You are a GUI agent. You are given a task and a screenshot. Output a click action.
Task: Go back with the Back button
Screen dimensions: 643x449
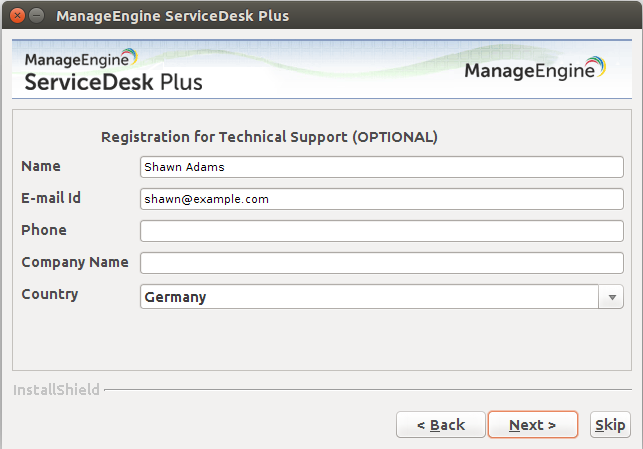coord(441,425)
